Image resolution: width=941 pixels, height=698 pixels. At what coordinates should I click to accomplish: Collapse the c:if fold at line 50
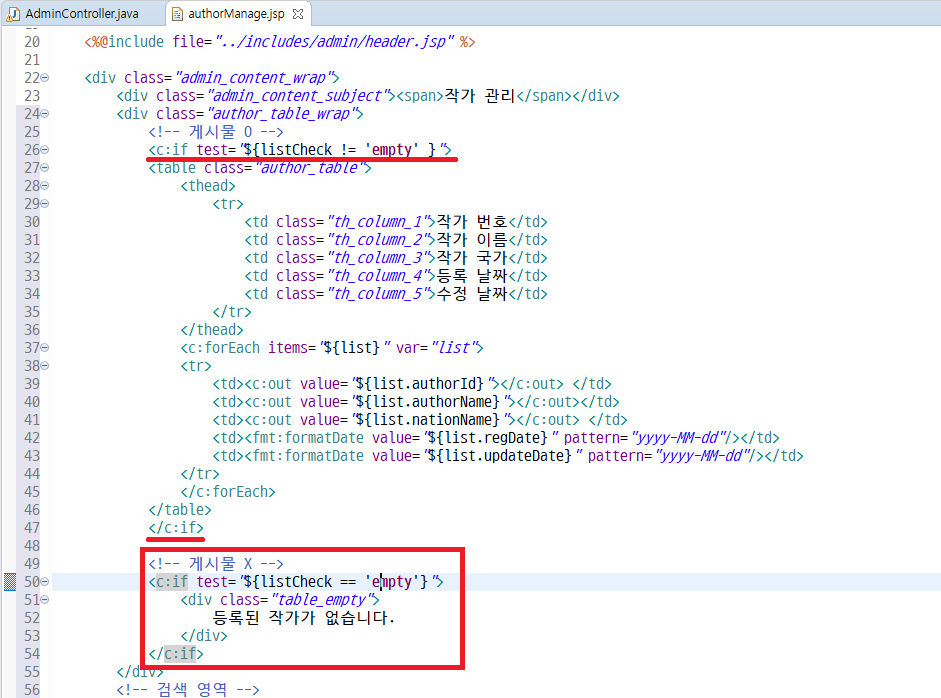coord(45,582)
